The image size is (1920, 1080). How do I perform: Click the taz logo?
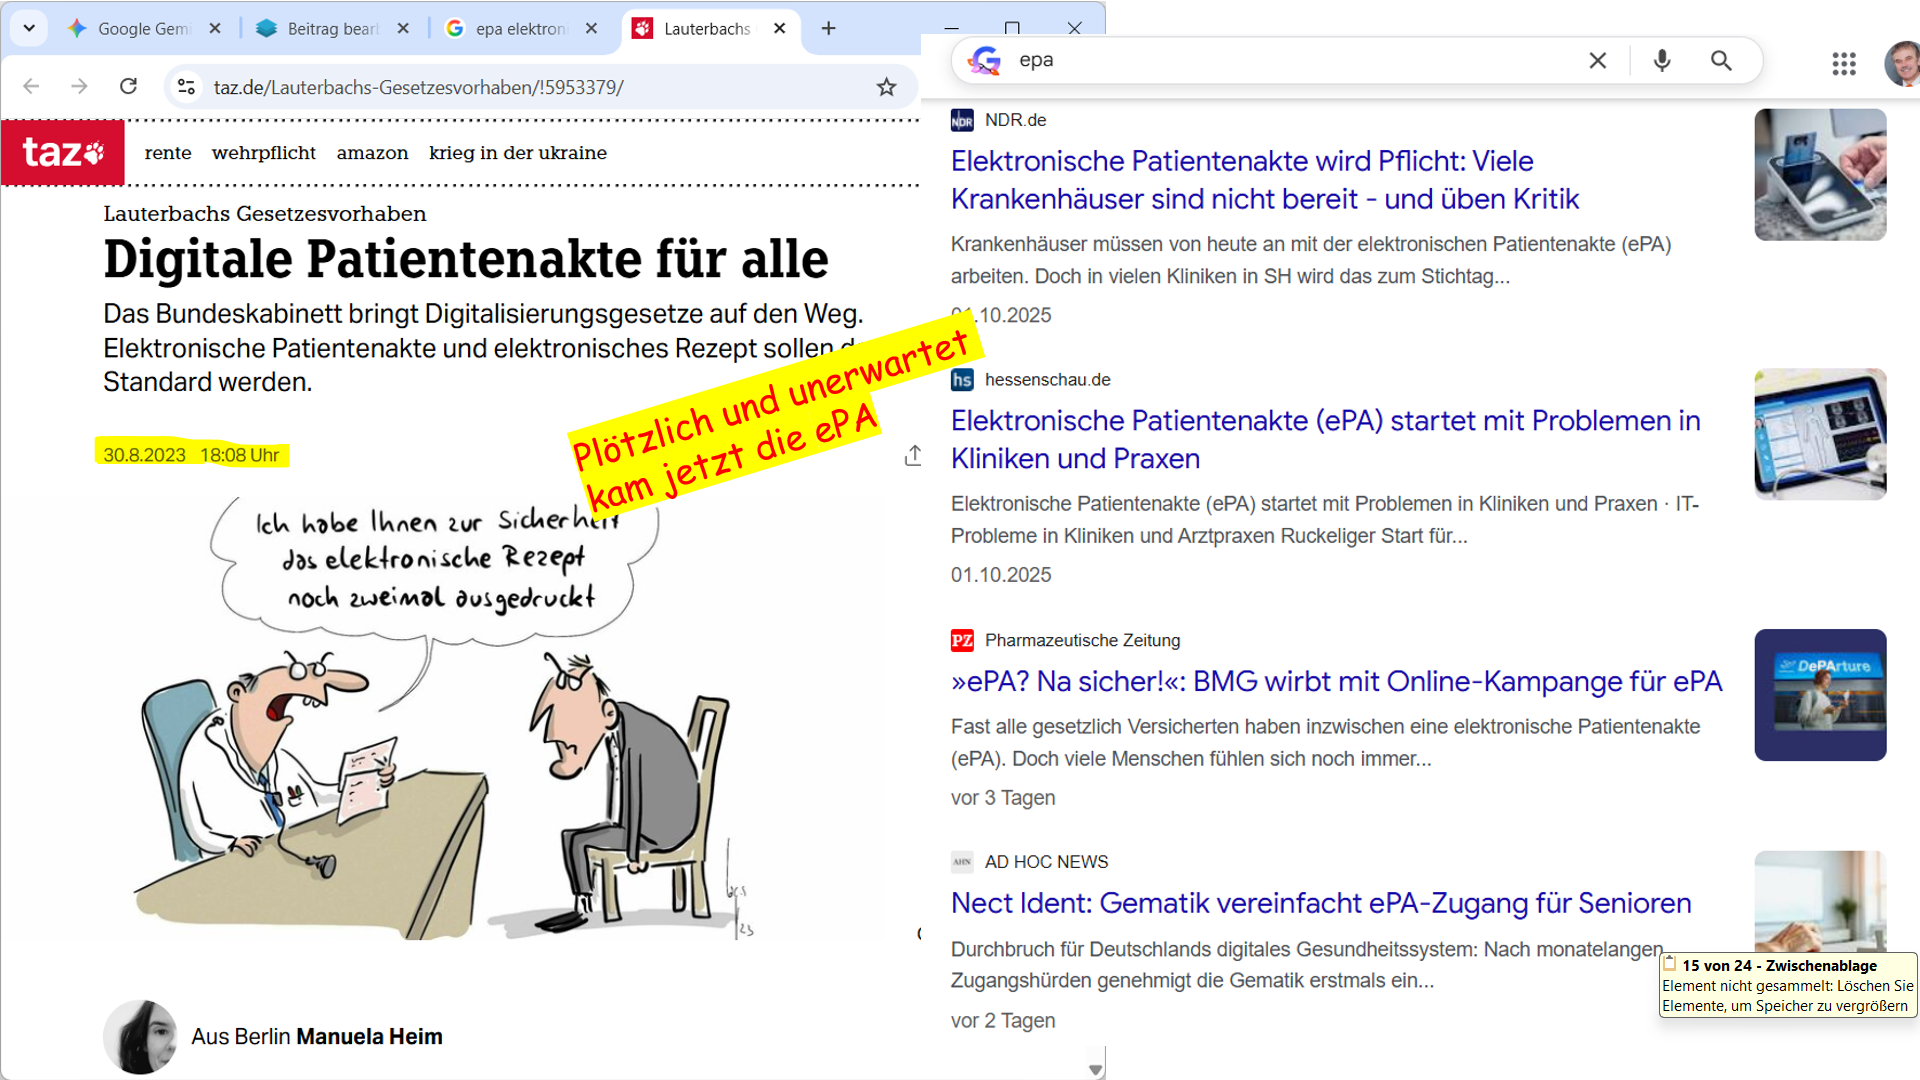pyautogui.click(x=63, y=152)
